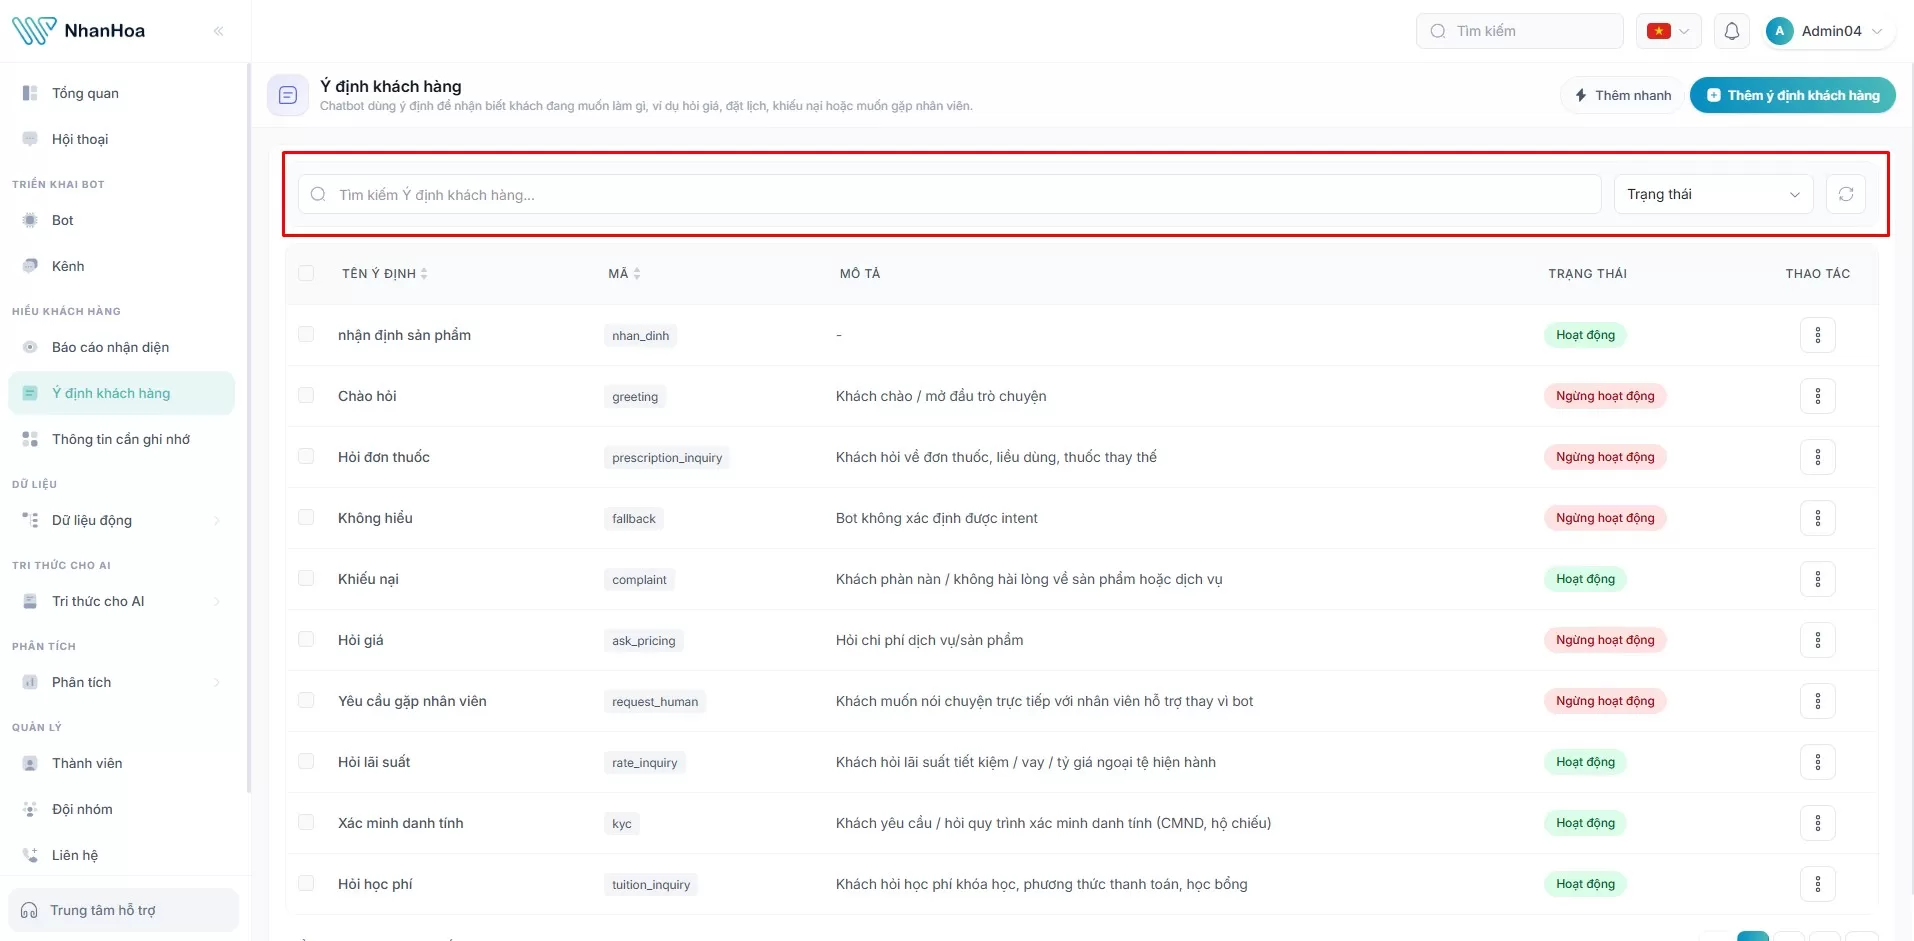The width and height of the screenshot is (1914, 941).
Task: Sort by TÊN Ý ĐỊNH column arrows
Action: pyautogui.click(x=424, y=274)
